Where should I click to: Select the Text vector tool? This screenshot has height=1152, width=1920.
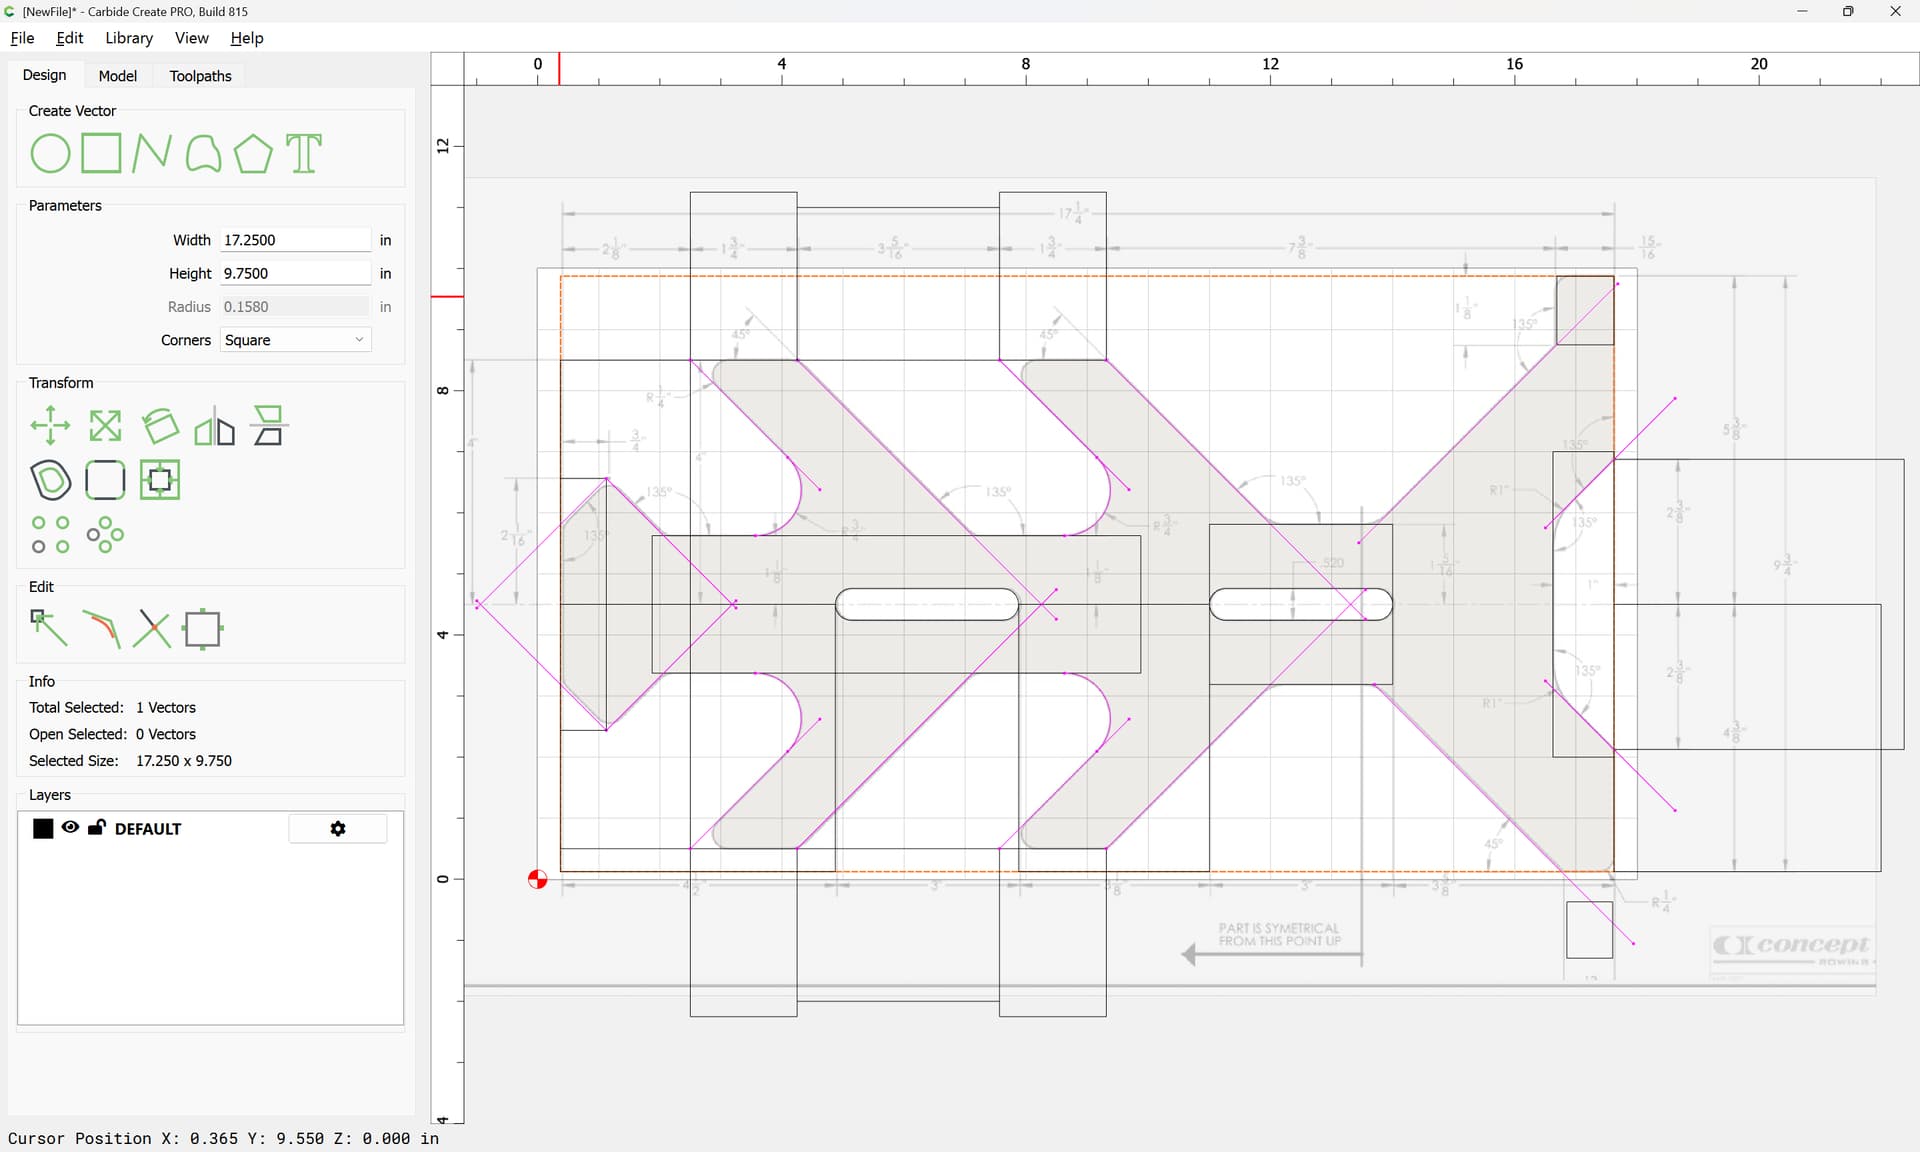point(304,154)
